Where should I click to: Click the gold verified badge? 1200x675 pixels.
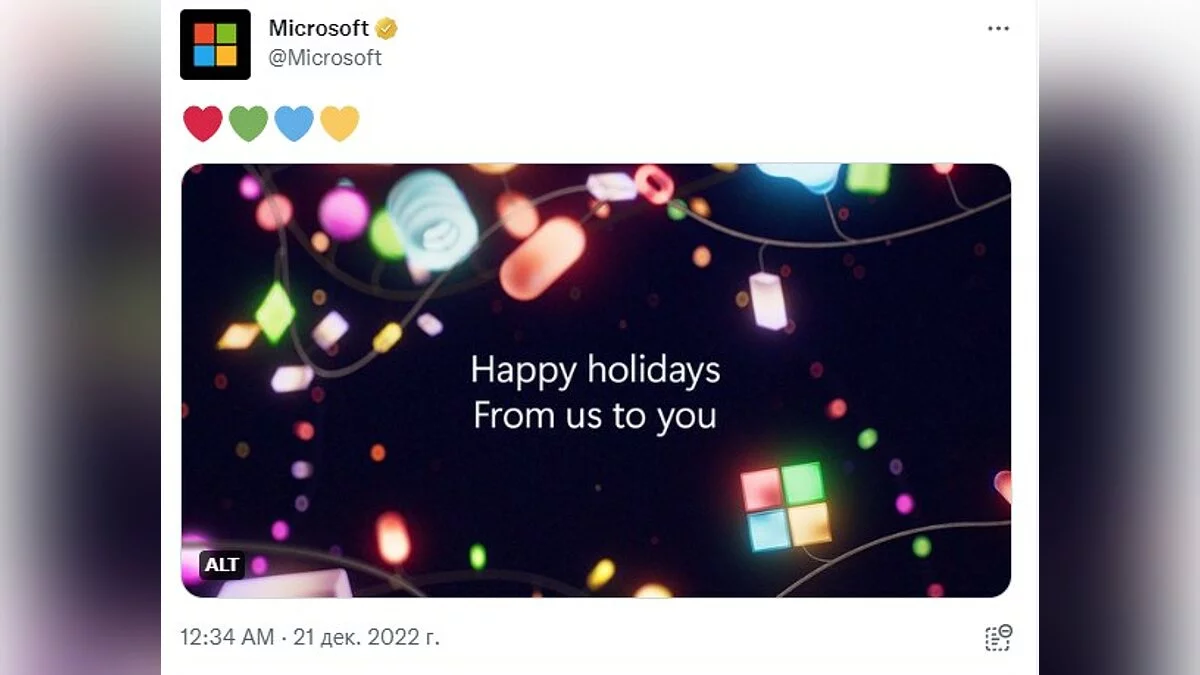point(387,29)
